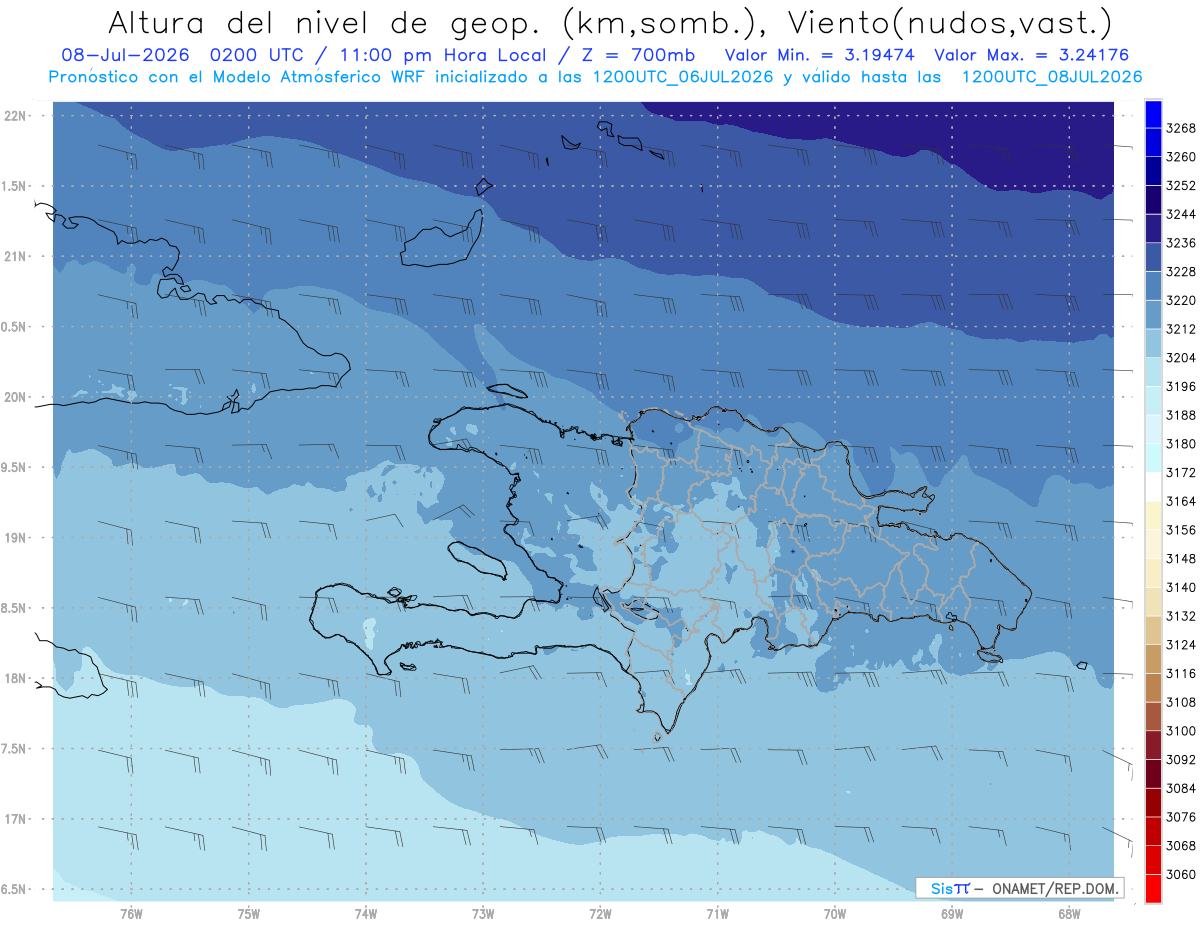Image resolution: width=1200 pixels, height=927 pixels.
Task: Click the '3244' colorbar value
Action: (x=1180, y=214)
